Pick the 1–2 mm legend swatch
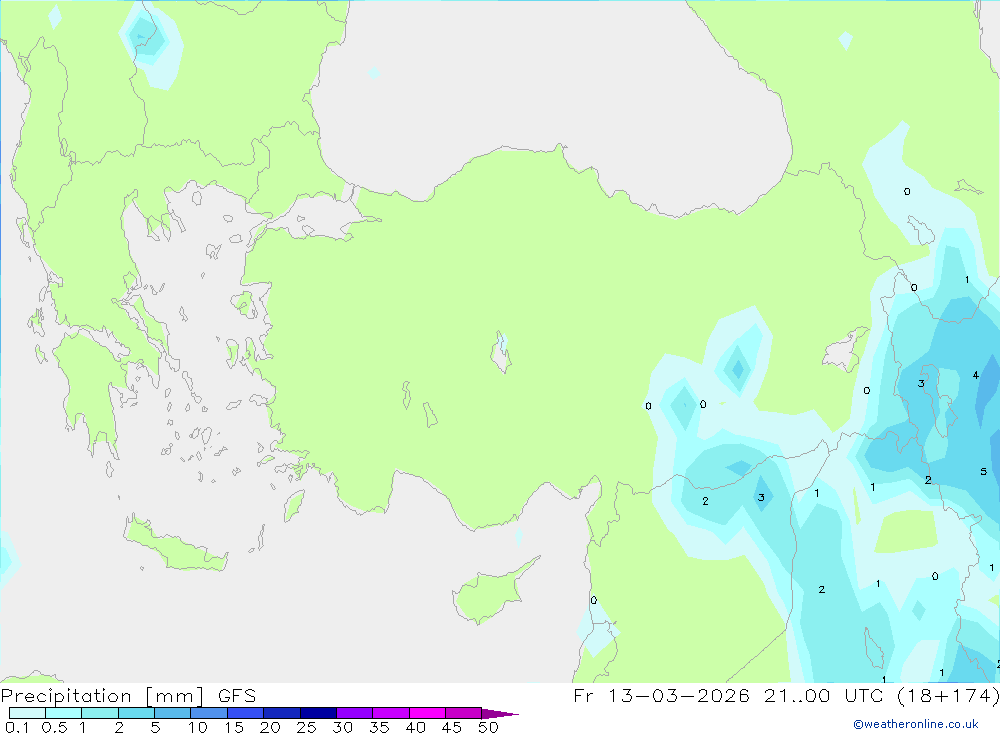Viewport: 1000px width, 733px height. click(x=100, y=713)
